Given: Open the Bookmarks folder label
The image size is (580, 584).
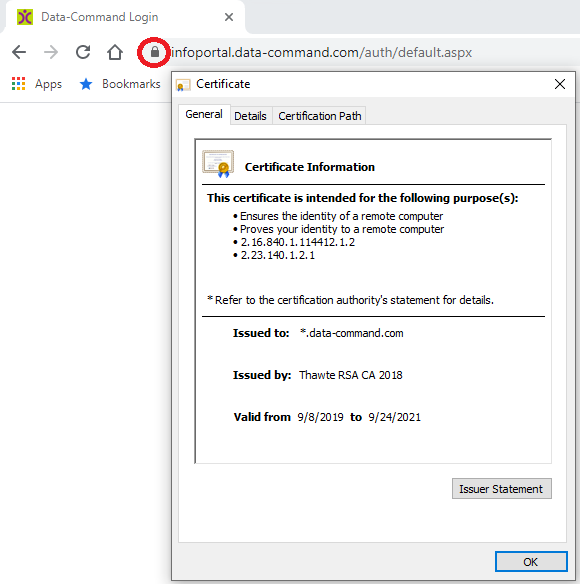Looking at the screenshot, I should coord(131,84).
